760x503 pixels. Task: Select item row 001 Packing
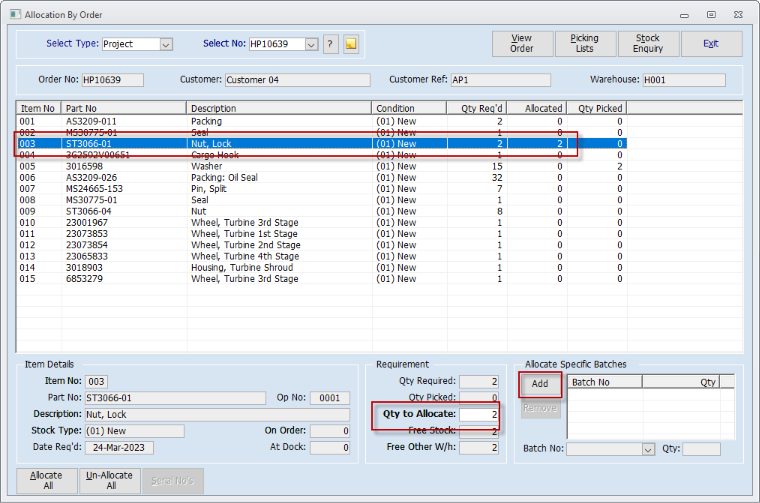coord(322,121)
